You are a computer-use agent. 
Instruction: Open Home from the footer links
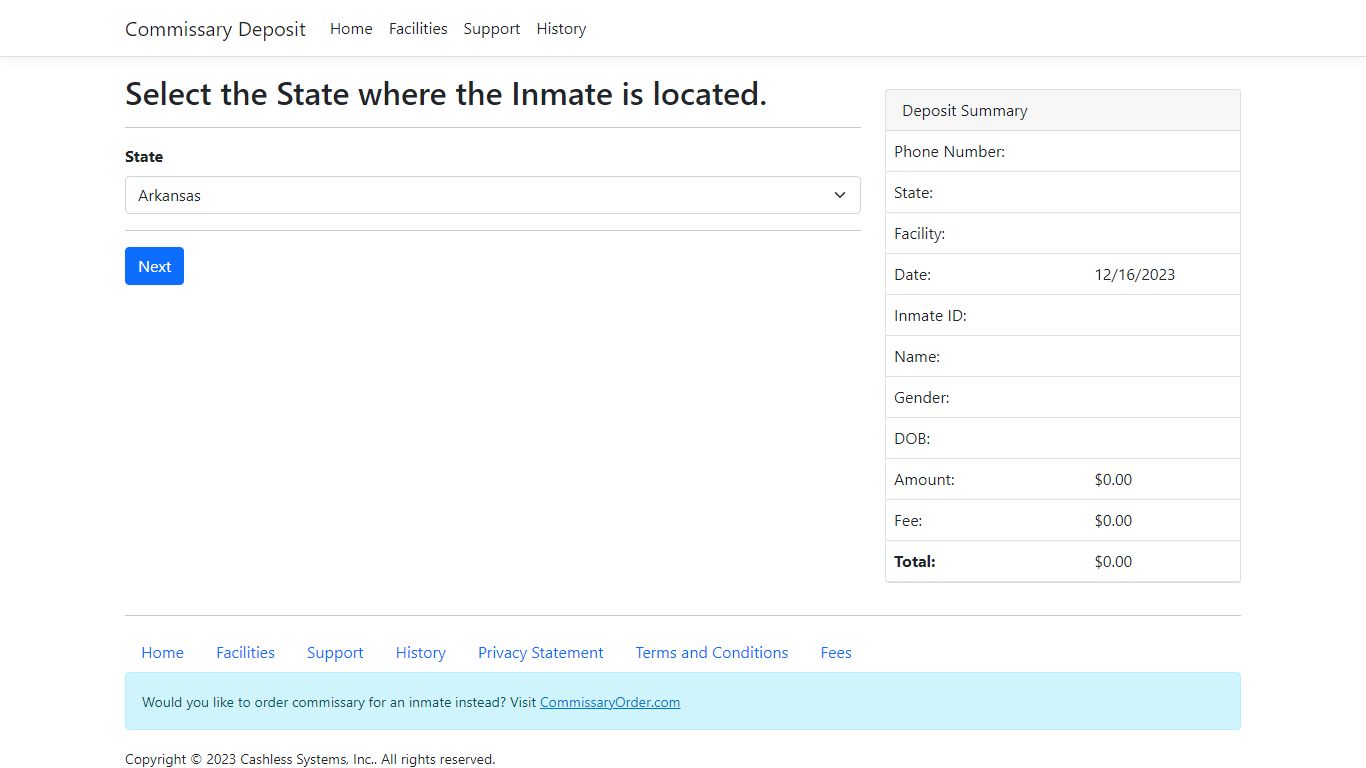pyautogui.click(x=162, y=652)
